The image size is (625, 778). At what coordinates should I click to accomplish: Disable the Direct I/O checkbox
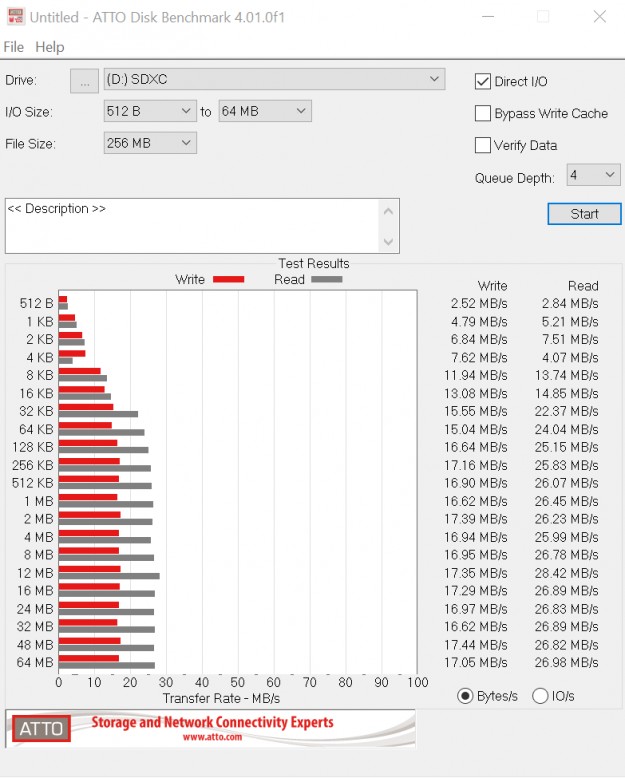484,82
